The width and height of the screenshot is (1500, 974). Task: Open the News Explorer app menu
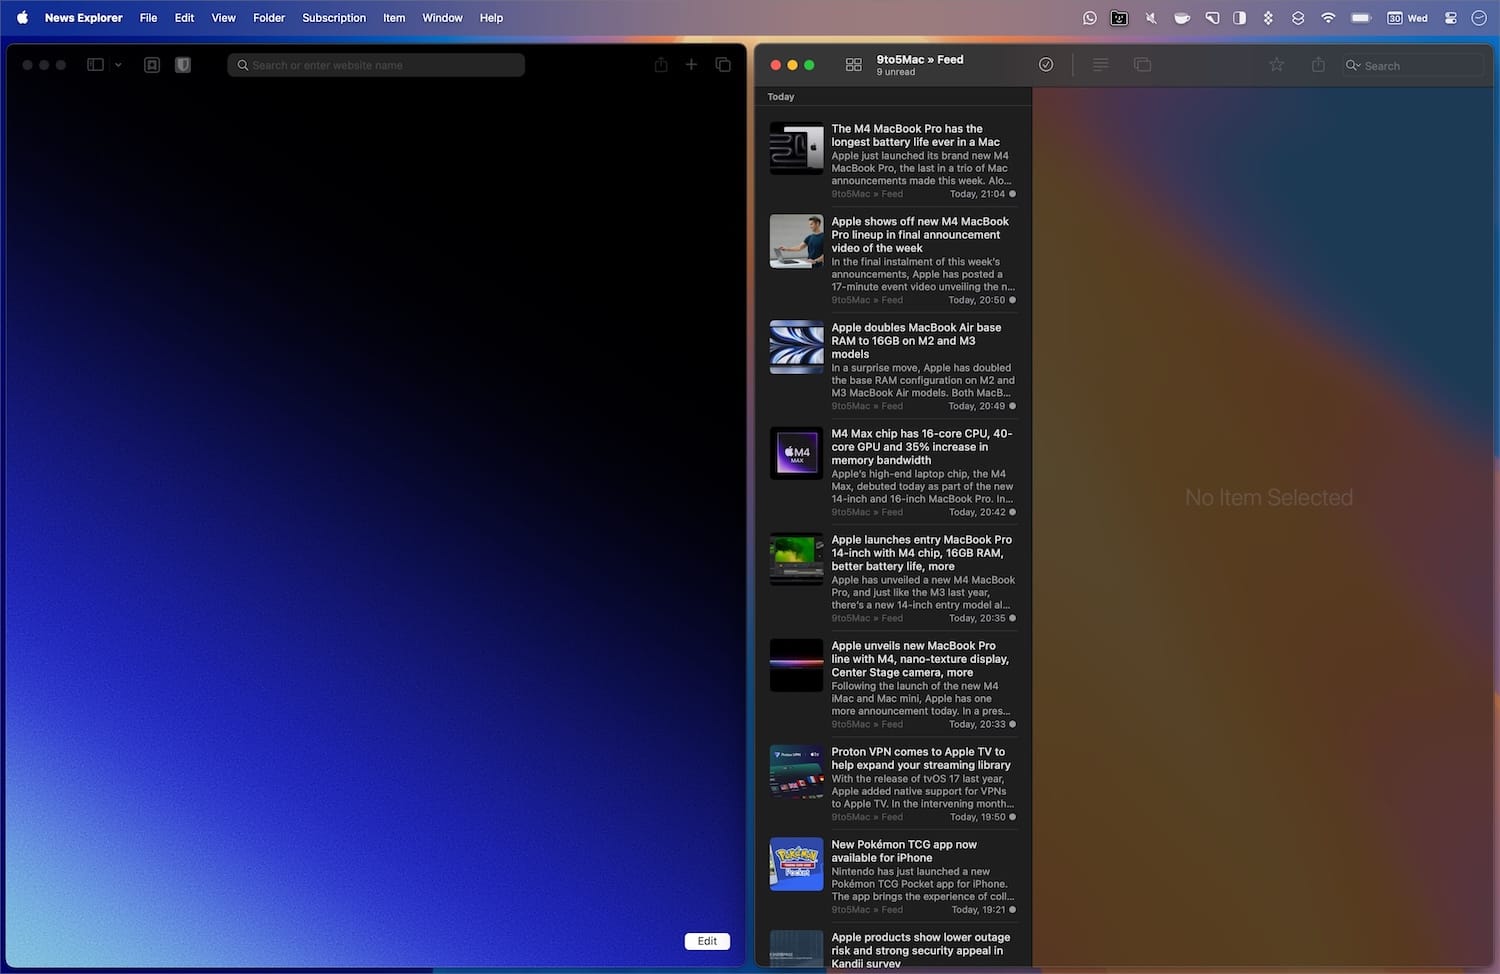tap(83, 18)
